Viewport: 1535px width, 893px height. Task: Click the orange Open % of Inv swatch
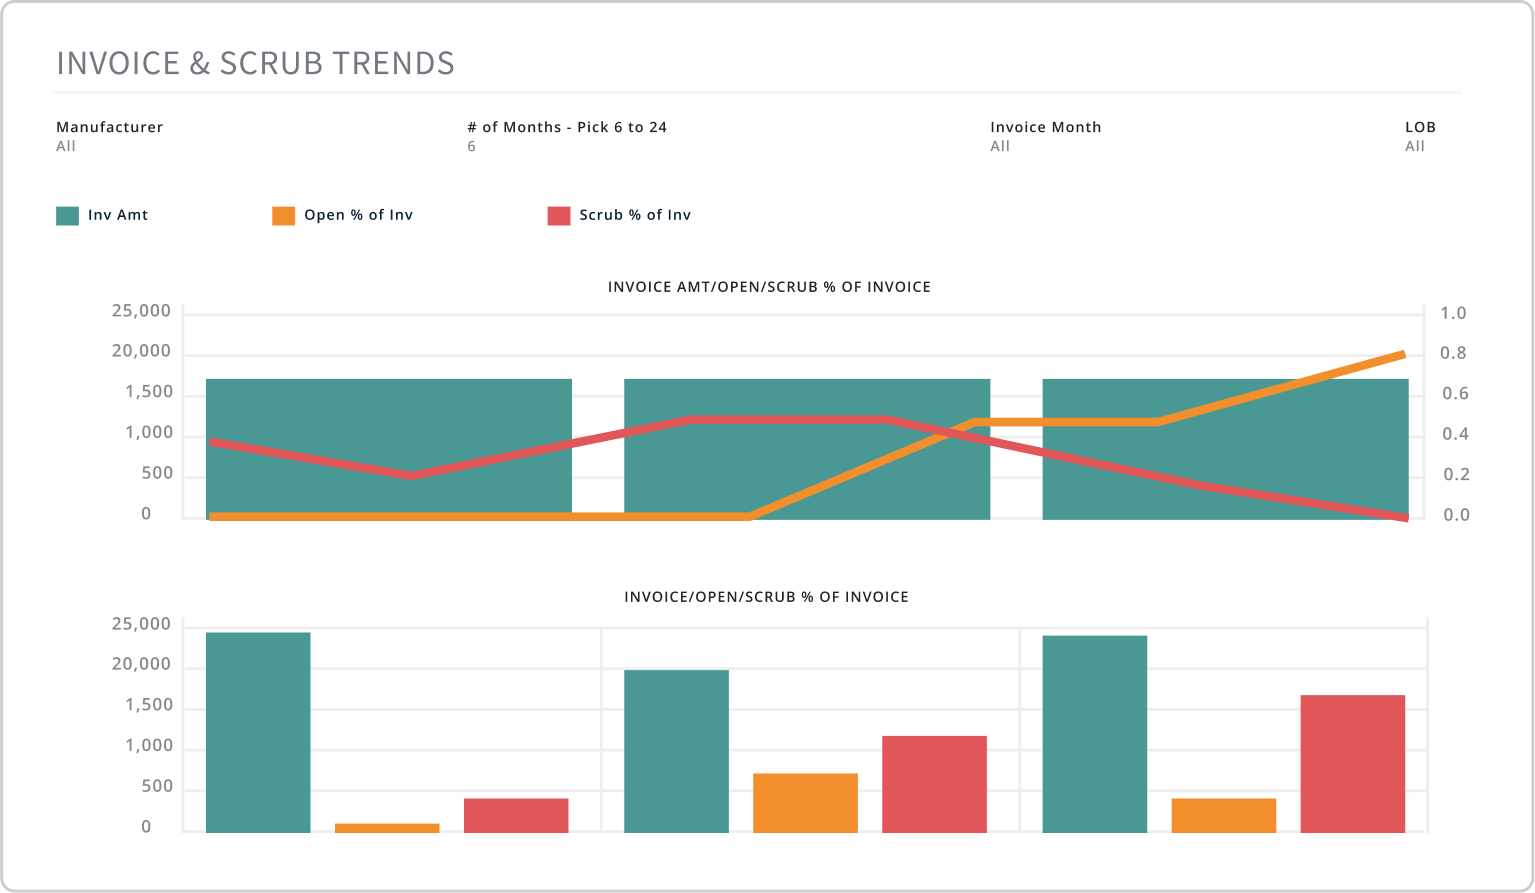coord(284,216)
